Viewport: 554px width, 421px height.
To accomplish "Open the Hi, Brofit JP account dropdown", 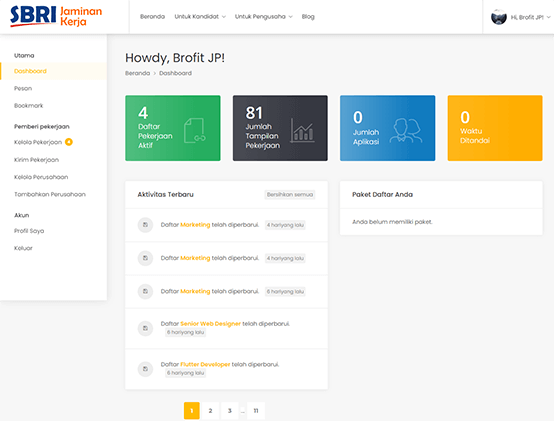I will [x=530, y=17].
